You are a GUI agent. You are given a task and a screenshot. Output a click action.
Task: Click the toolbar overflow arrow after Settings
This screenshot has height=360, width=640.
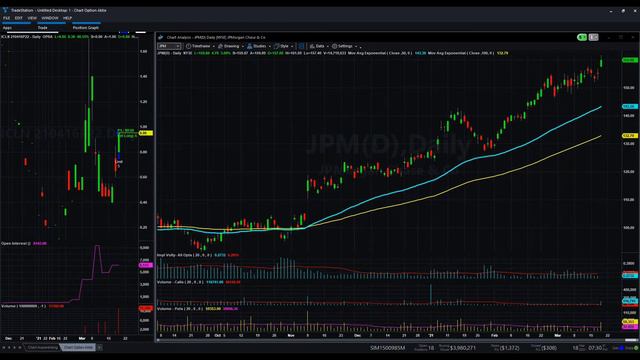pyautogui.click(x=360, y=47)
